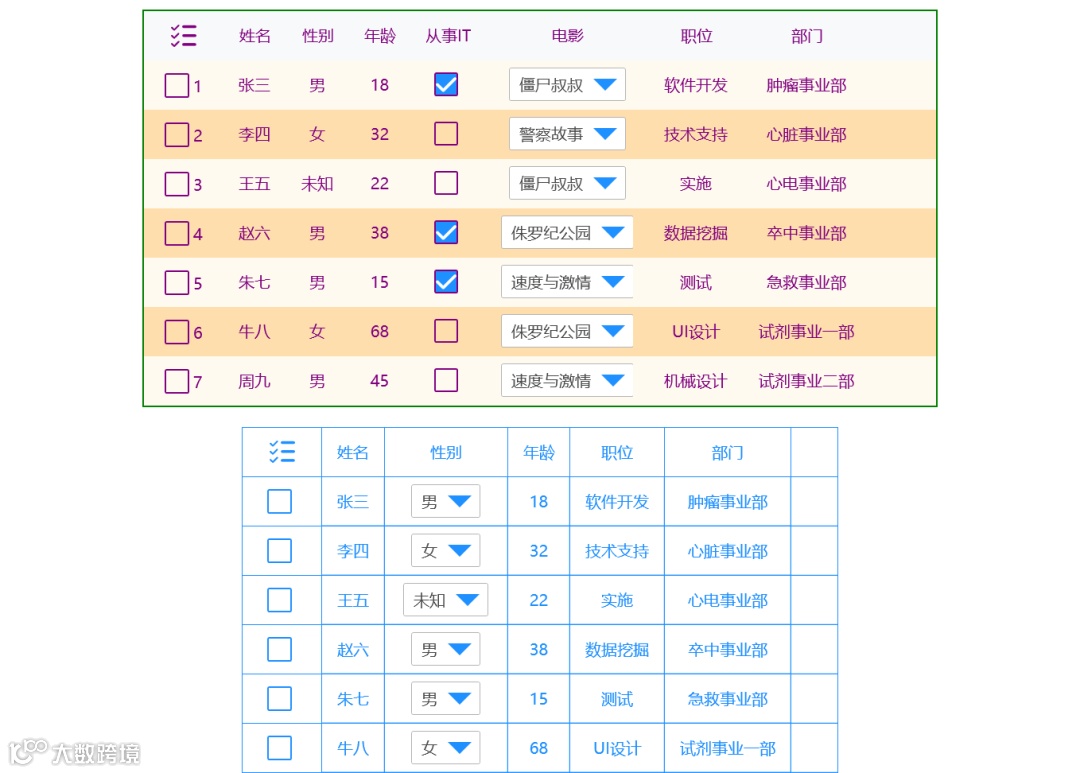Check 从事IT for 李四
This screenshot has width=1080, height=773.
click(x=446, y=134)
